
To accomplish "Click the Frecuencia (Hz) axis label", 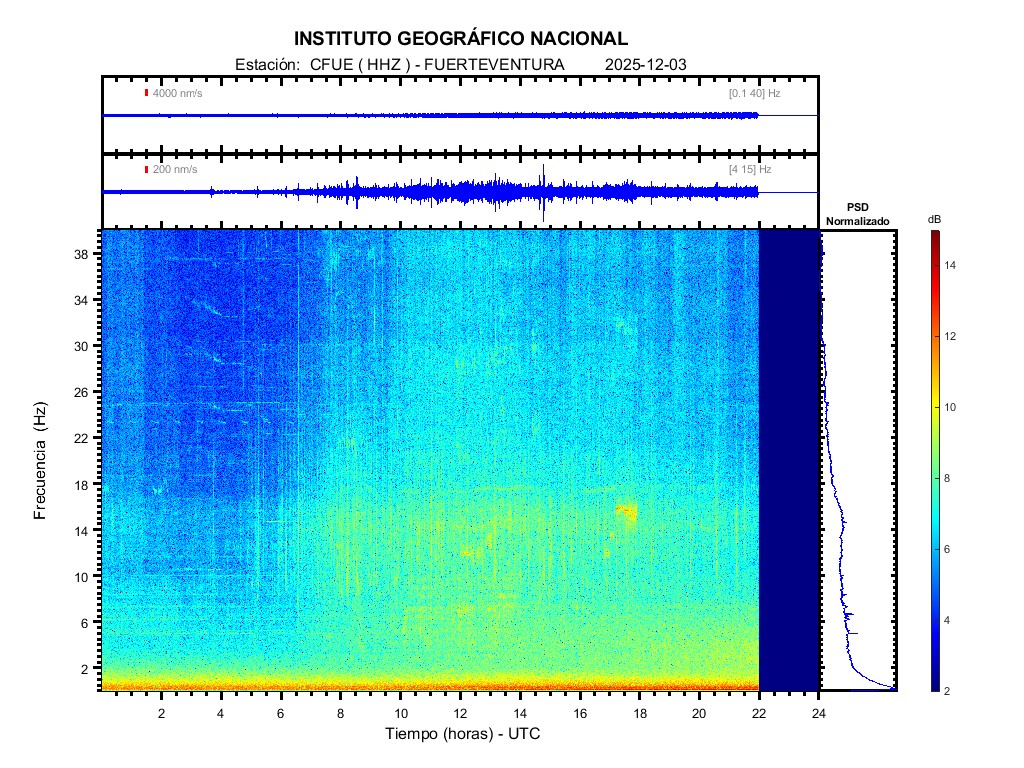I will 41,461.
